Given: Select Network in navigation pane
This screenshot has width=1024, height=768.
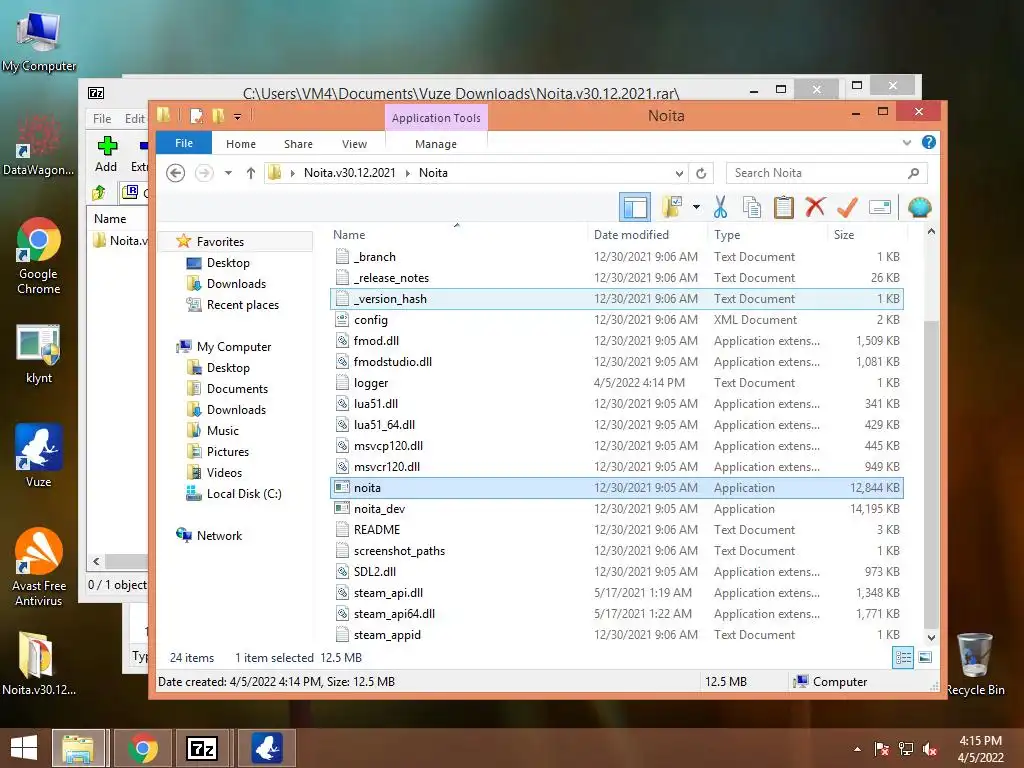Looking at the screenshot, I should point(219,536).
